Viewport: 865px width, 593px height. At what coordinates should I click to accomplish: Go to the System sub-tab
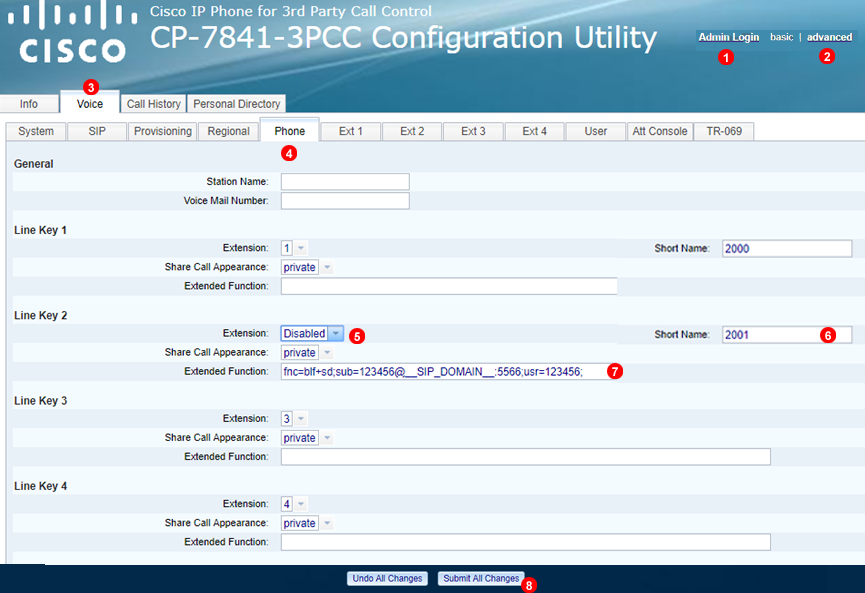click(x=36, y=131)
